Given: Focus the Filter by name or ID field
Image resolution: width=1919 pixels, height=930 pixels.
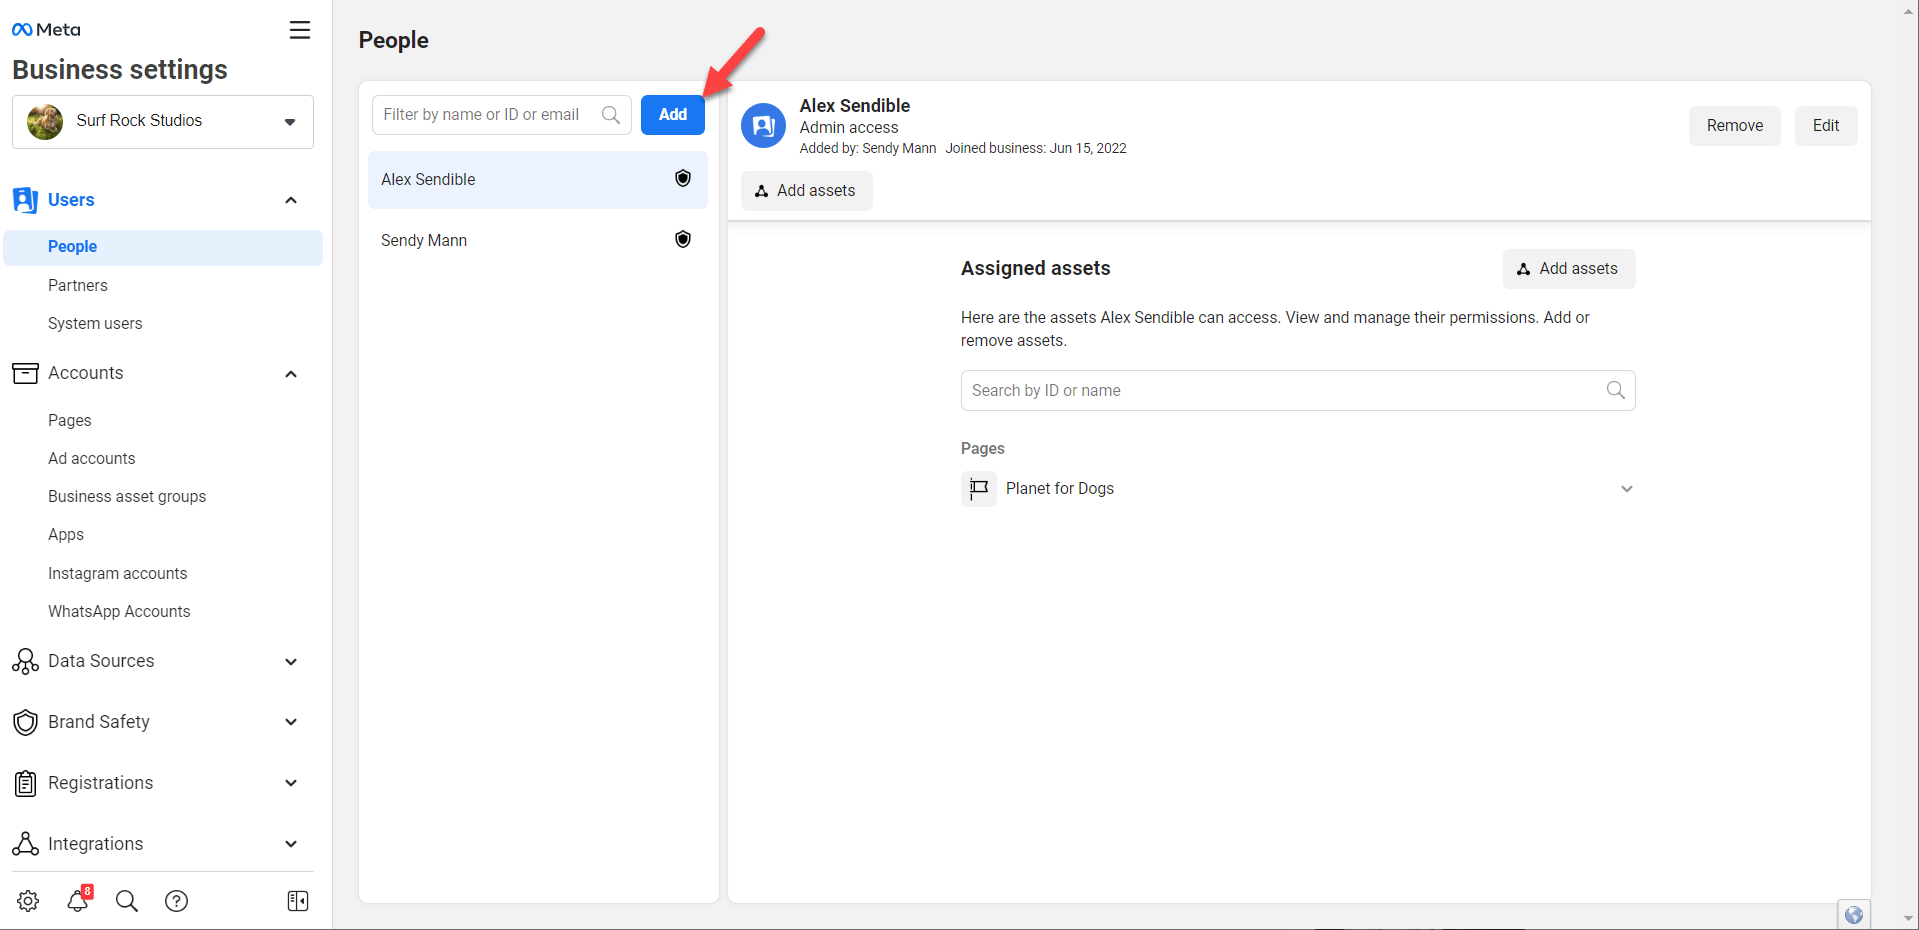Looking at the screenshot, I should click(x=501, y=115).
